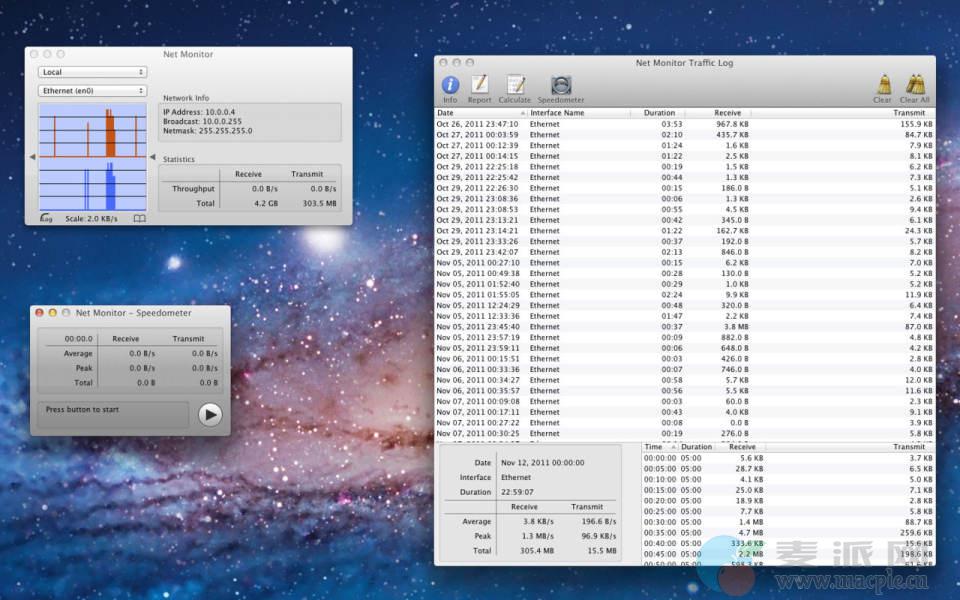Open the Info toolbar icon in Traffic Log
This screenshot has width=960, height=600.
click(x=450, y=86)
